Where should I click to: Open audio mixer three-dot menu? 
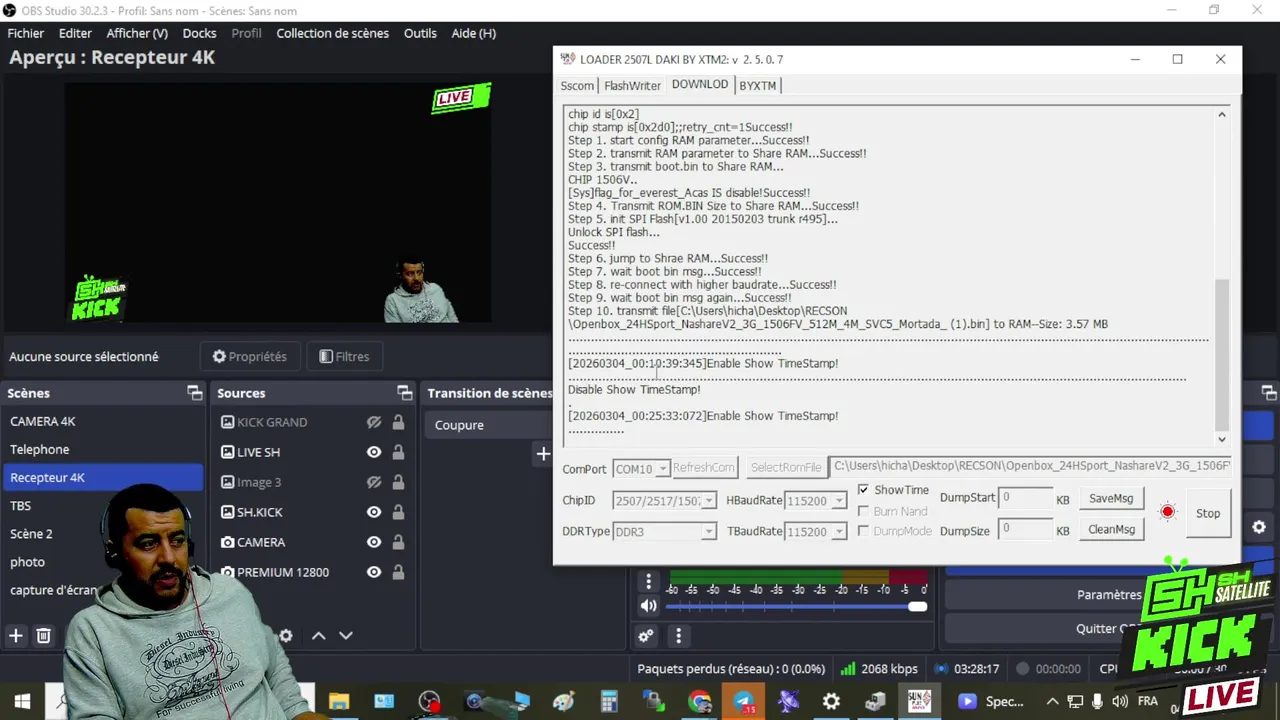(x=648, y=581)
